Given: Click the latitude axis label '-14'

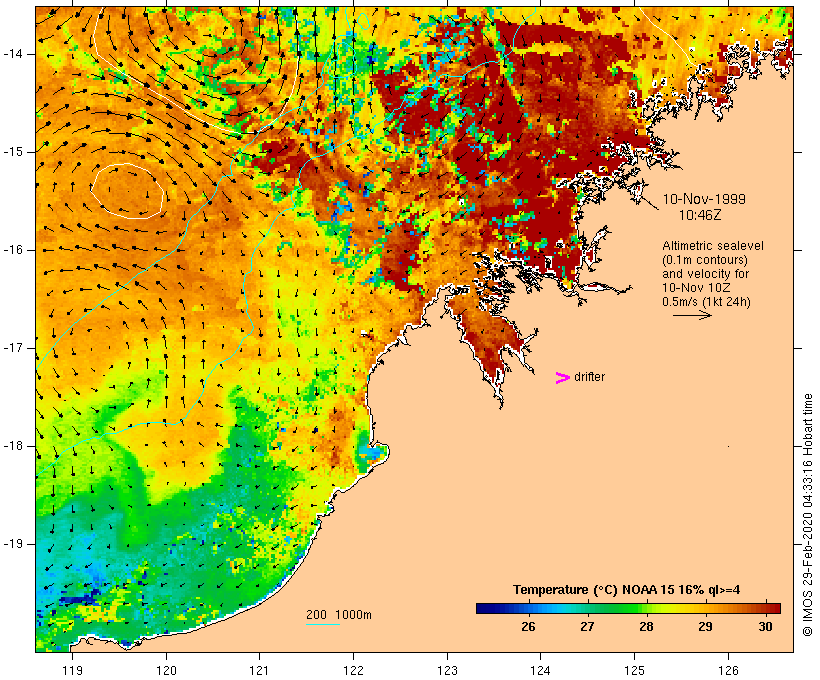Looking at the screenshot, I should pos(13,54).
